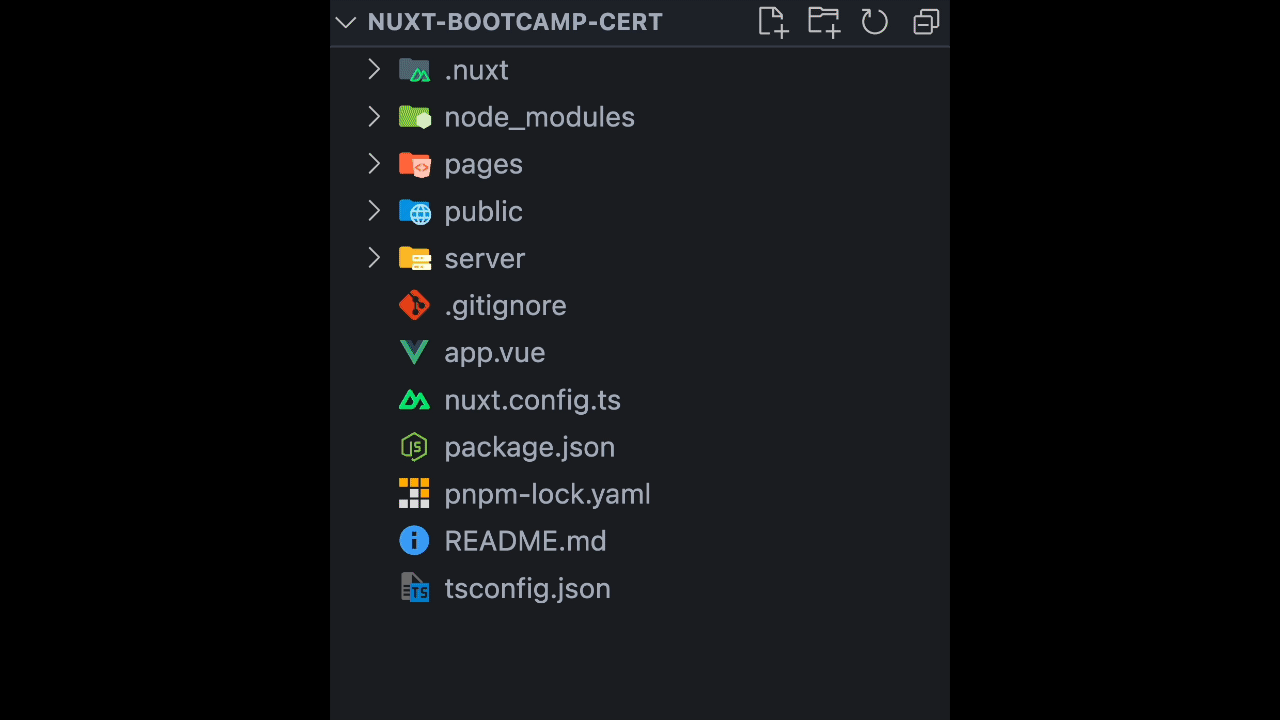Click the New File icon
This screenshot has width=1280, height=720.
point(773,22)
